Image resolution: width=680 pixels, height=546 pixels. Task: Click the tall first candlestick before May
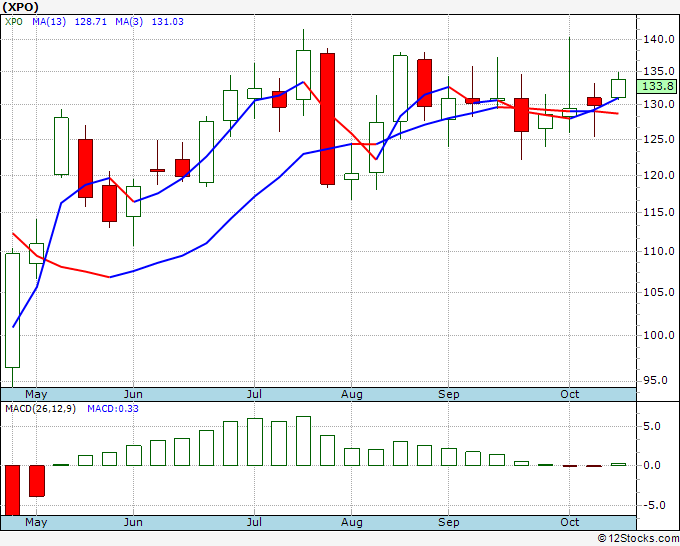click(x=12, y=310)
